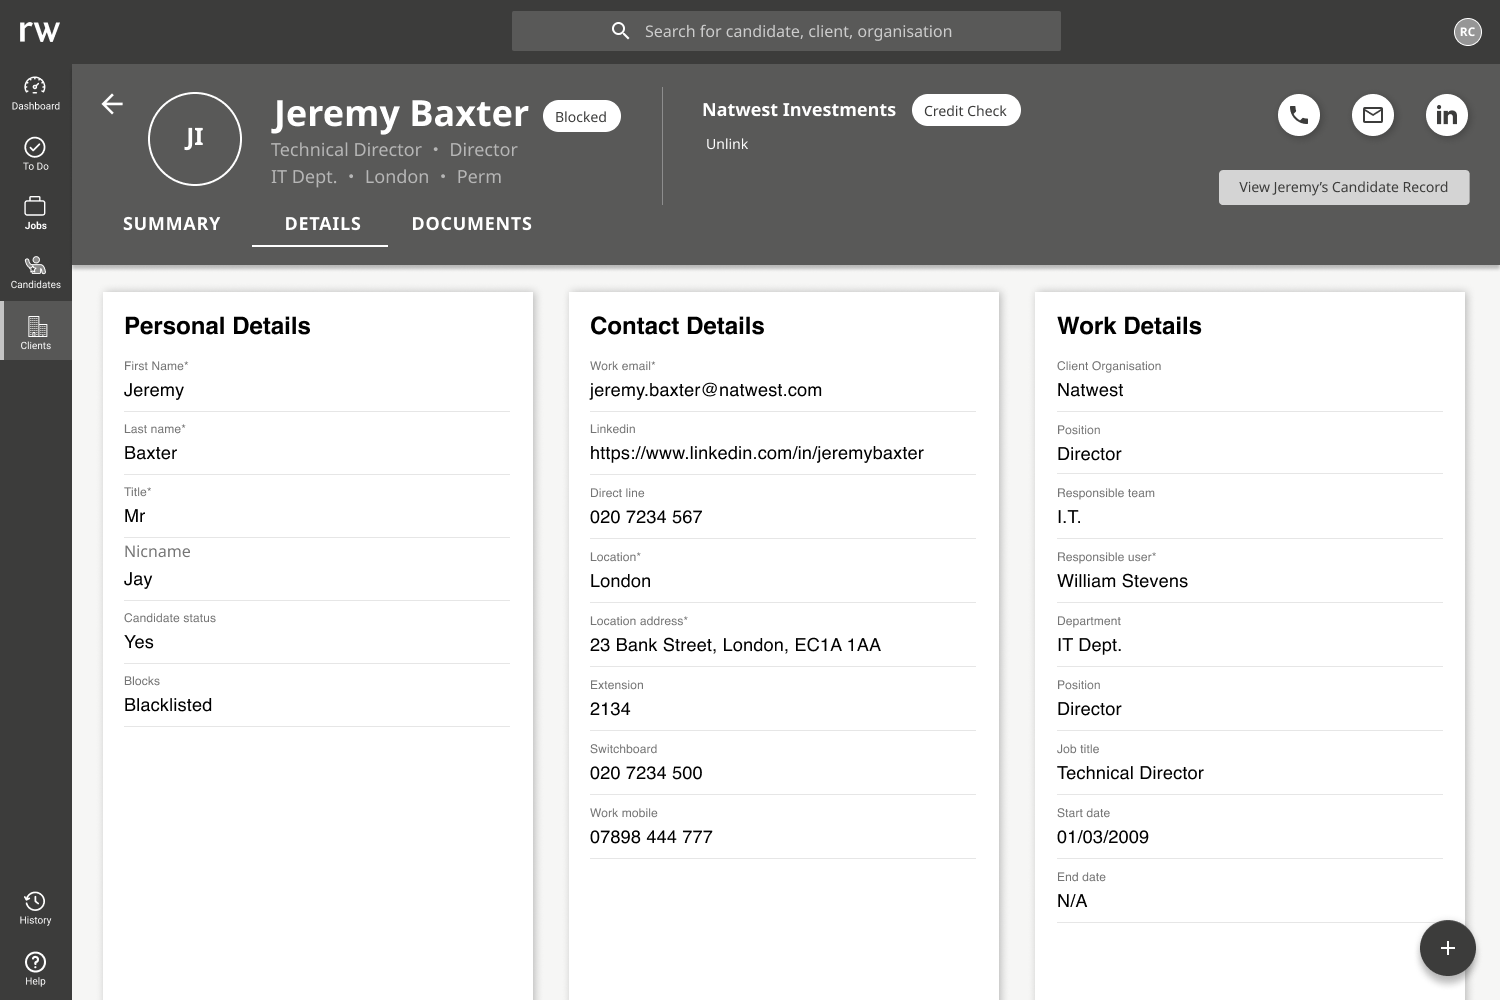1500x1000 pixels.
Task: Click the Work Details heading
Action: point(1129,326)
